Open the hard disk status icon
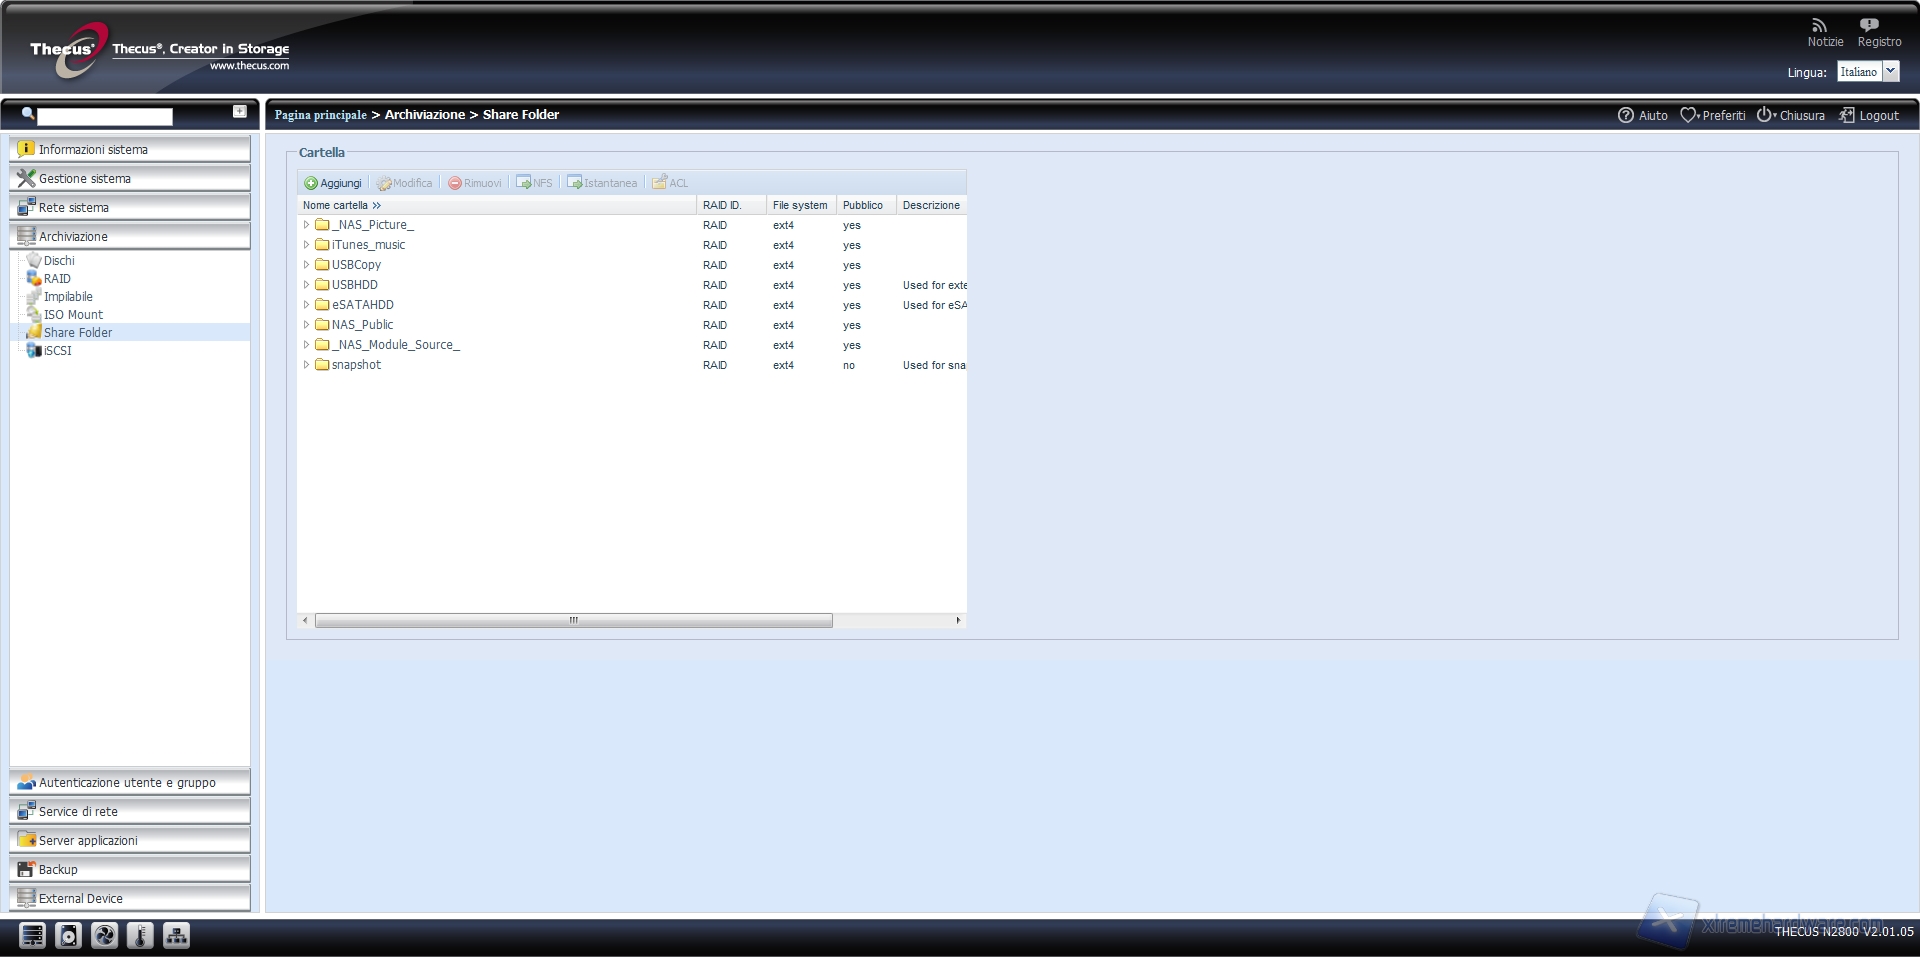Image resolution: width=1920 pixels, height=957 pixels. (x=68, y=935)
